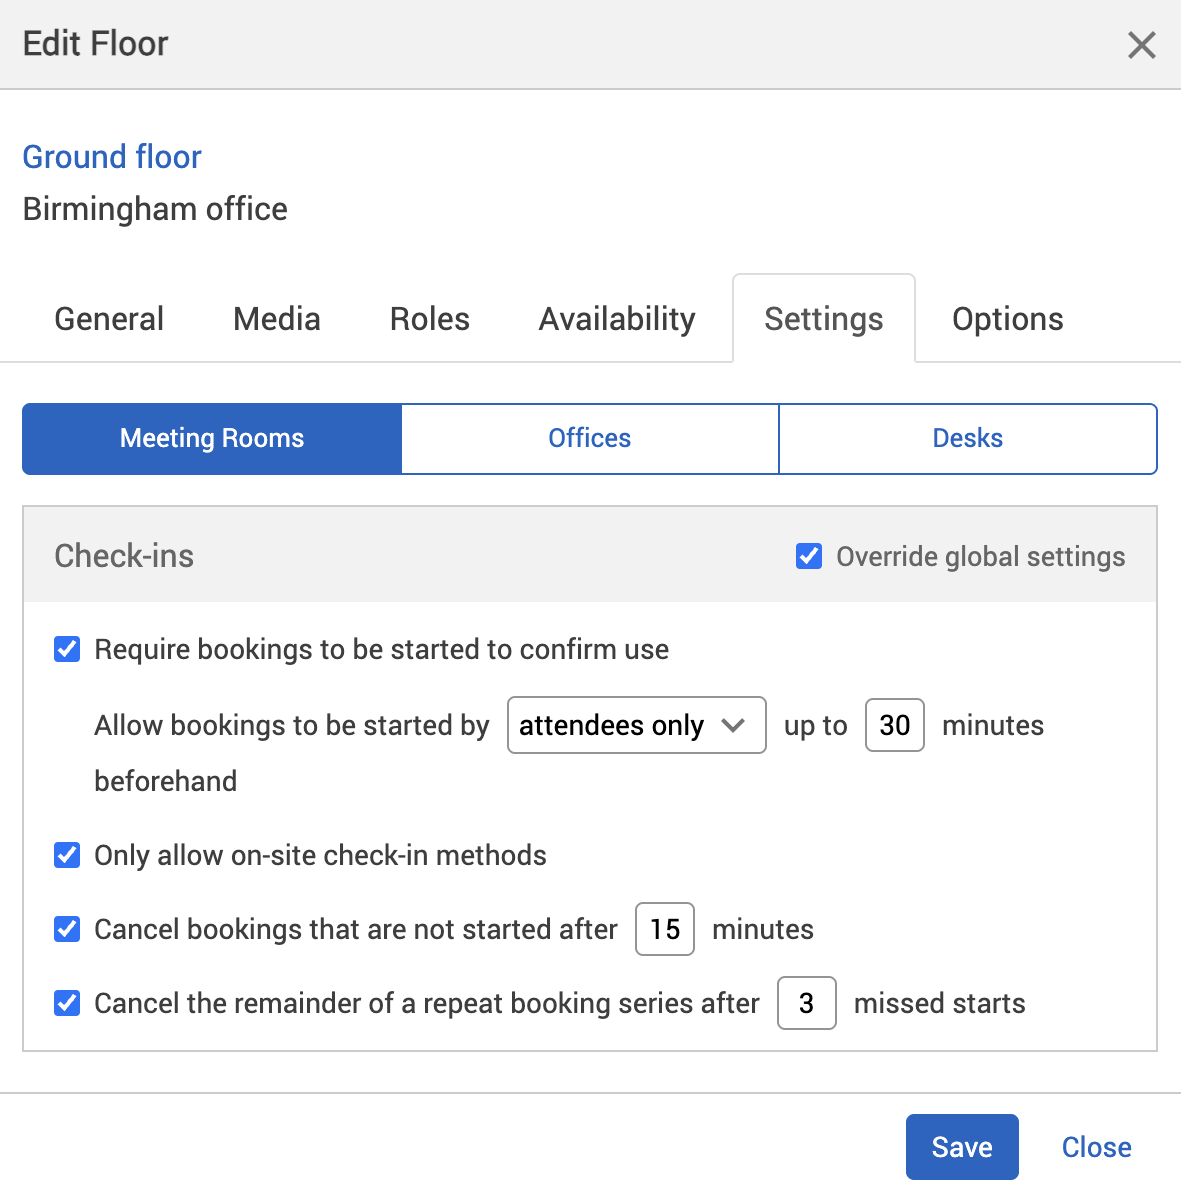Switch to the General tab
Image resolution: width=1181 pixels, height=1191 pixels.
[108, 318]
